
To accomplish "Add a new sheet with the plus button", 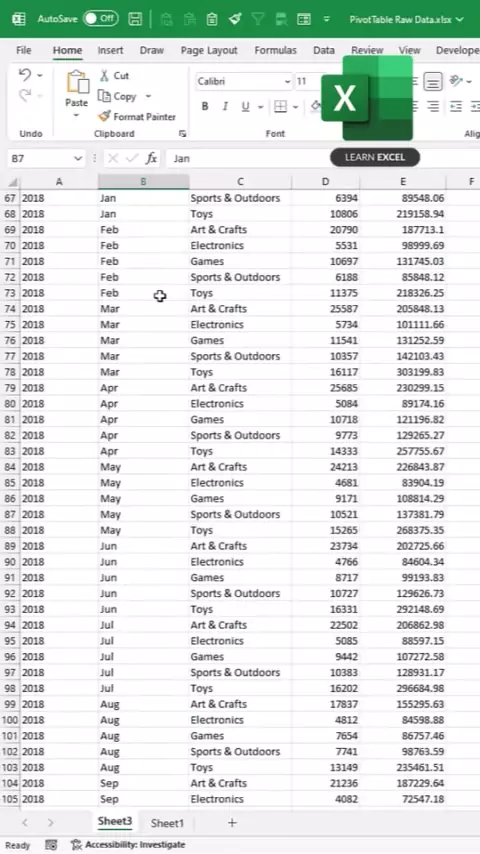I will 232,822.
